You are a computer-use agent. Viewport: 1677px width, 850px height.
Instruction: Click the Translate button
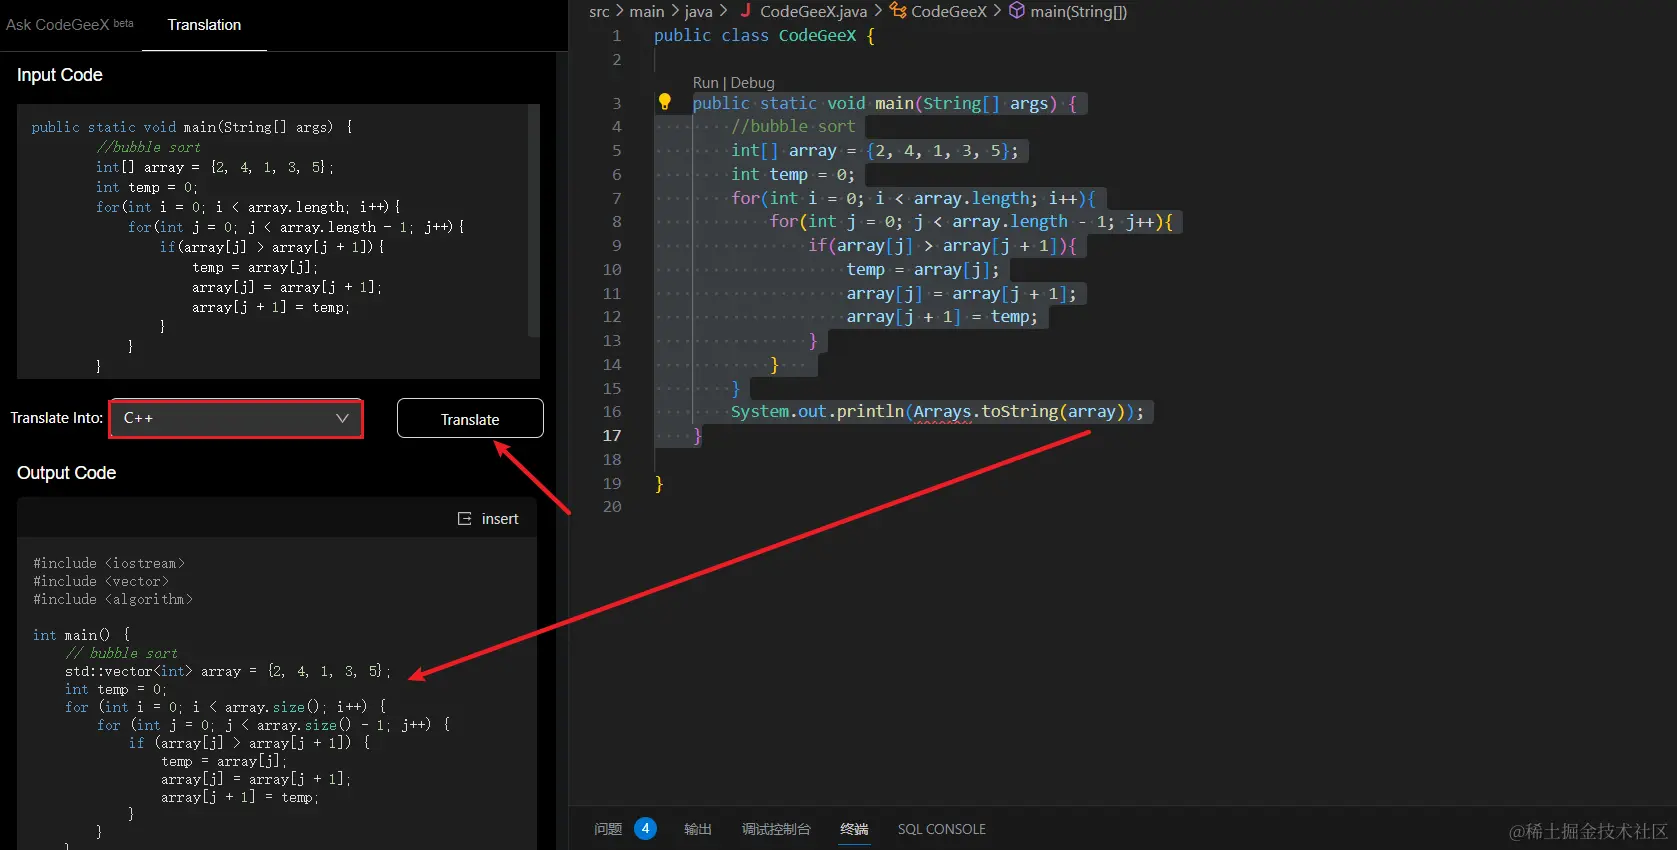(x=470, y=419)
